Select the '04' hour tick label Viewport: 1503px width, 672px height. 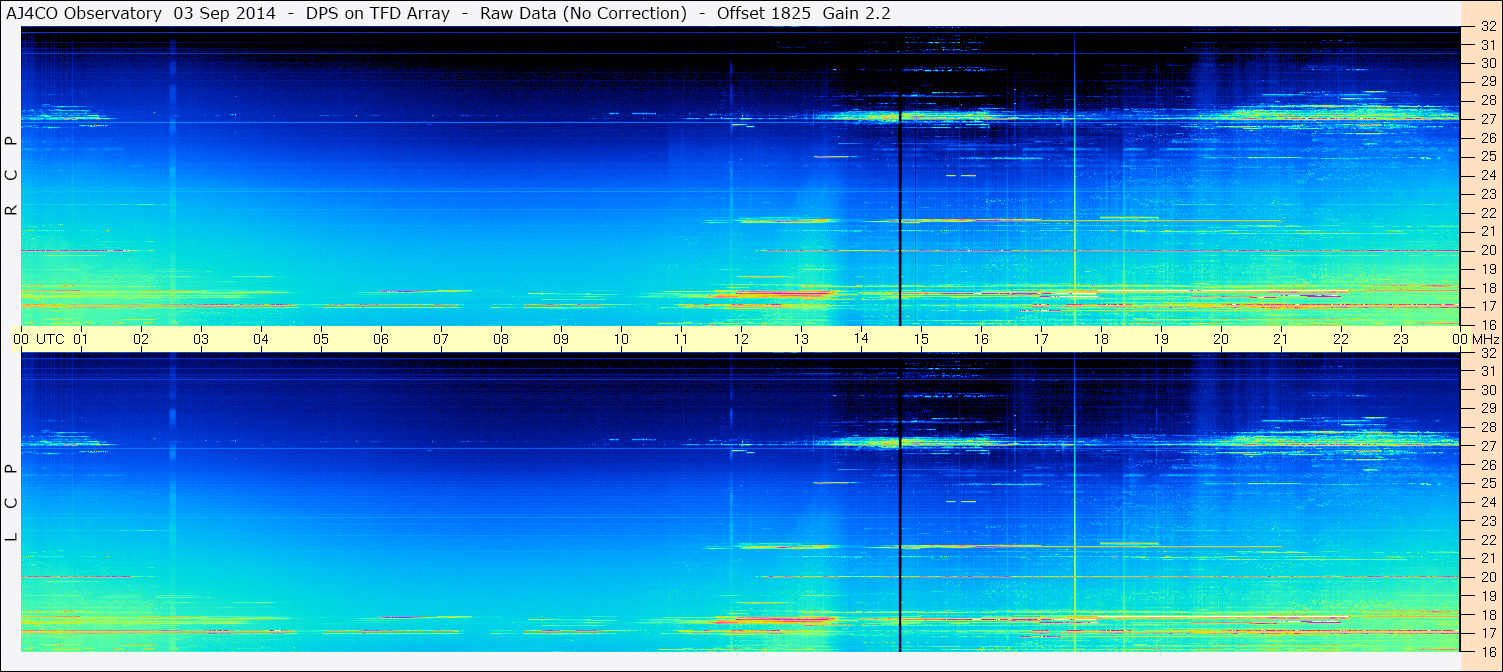coord(261,340)
